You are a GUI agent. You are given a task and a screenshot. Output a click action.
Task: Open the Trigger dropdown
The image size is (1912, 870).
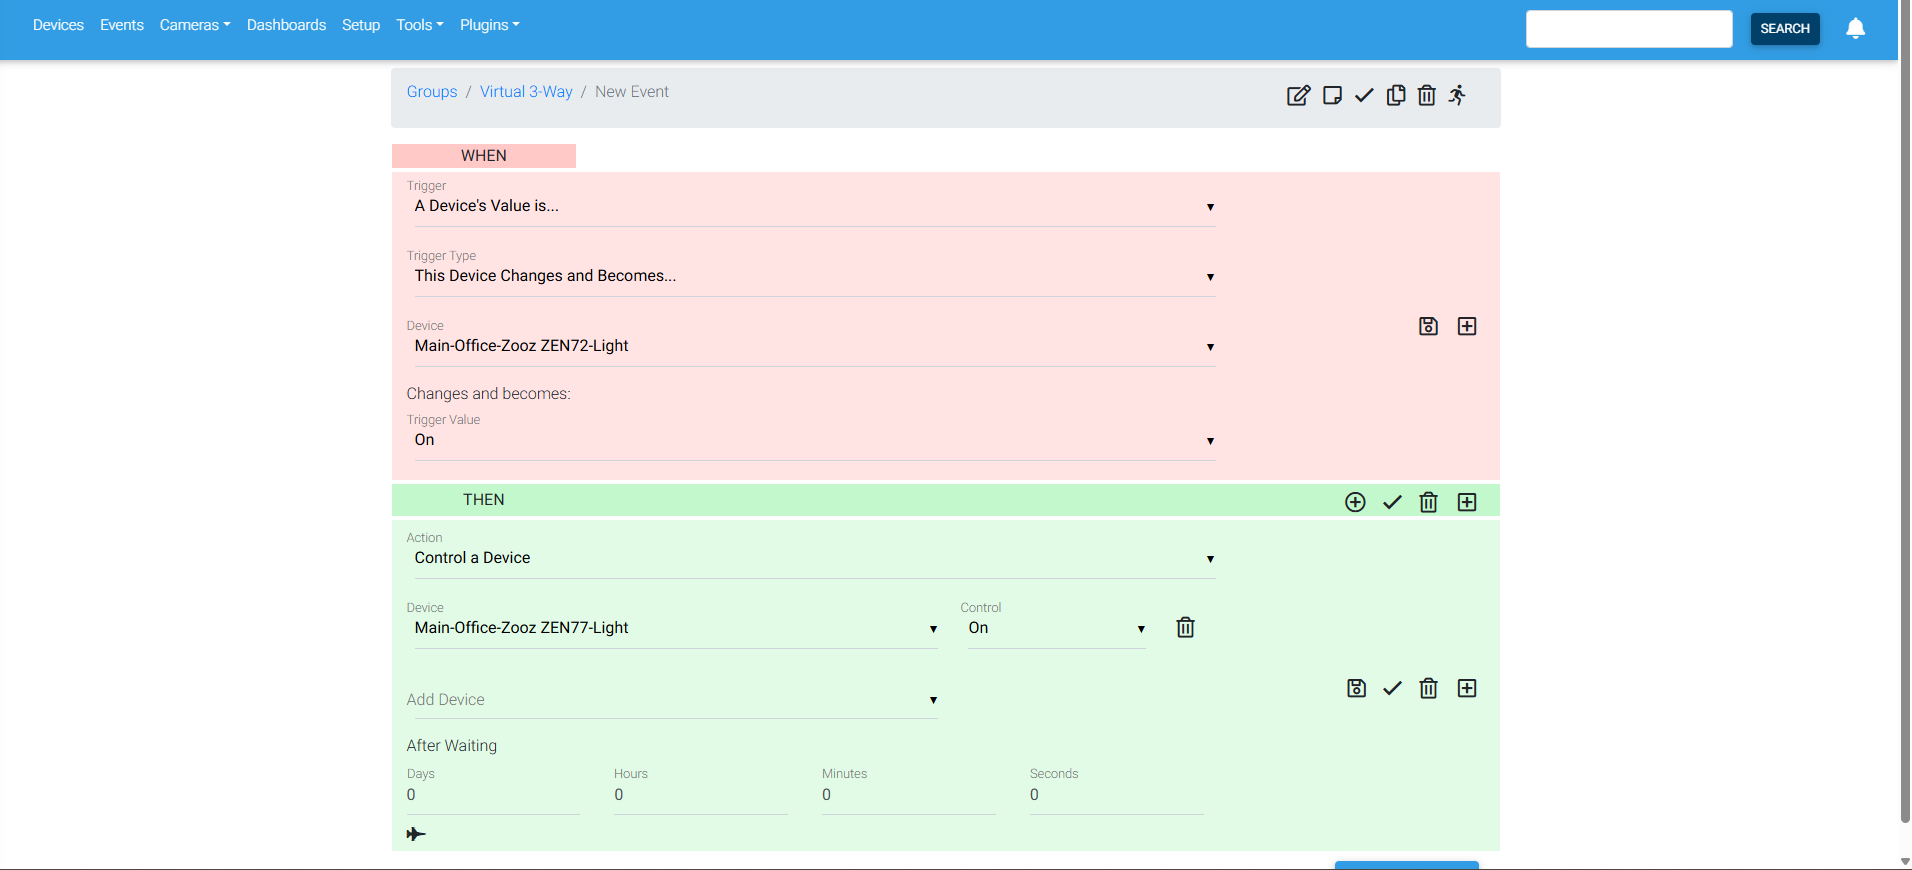coord(815,206)
